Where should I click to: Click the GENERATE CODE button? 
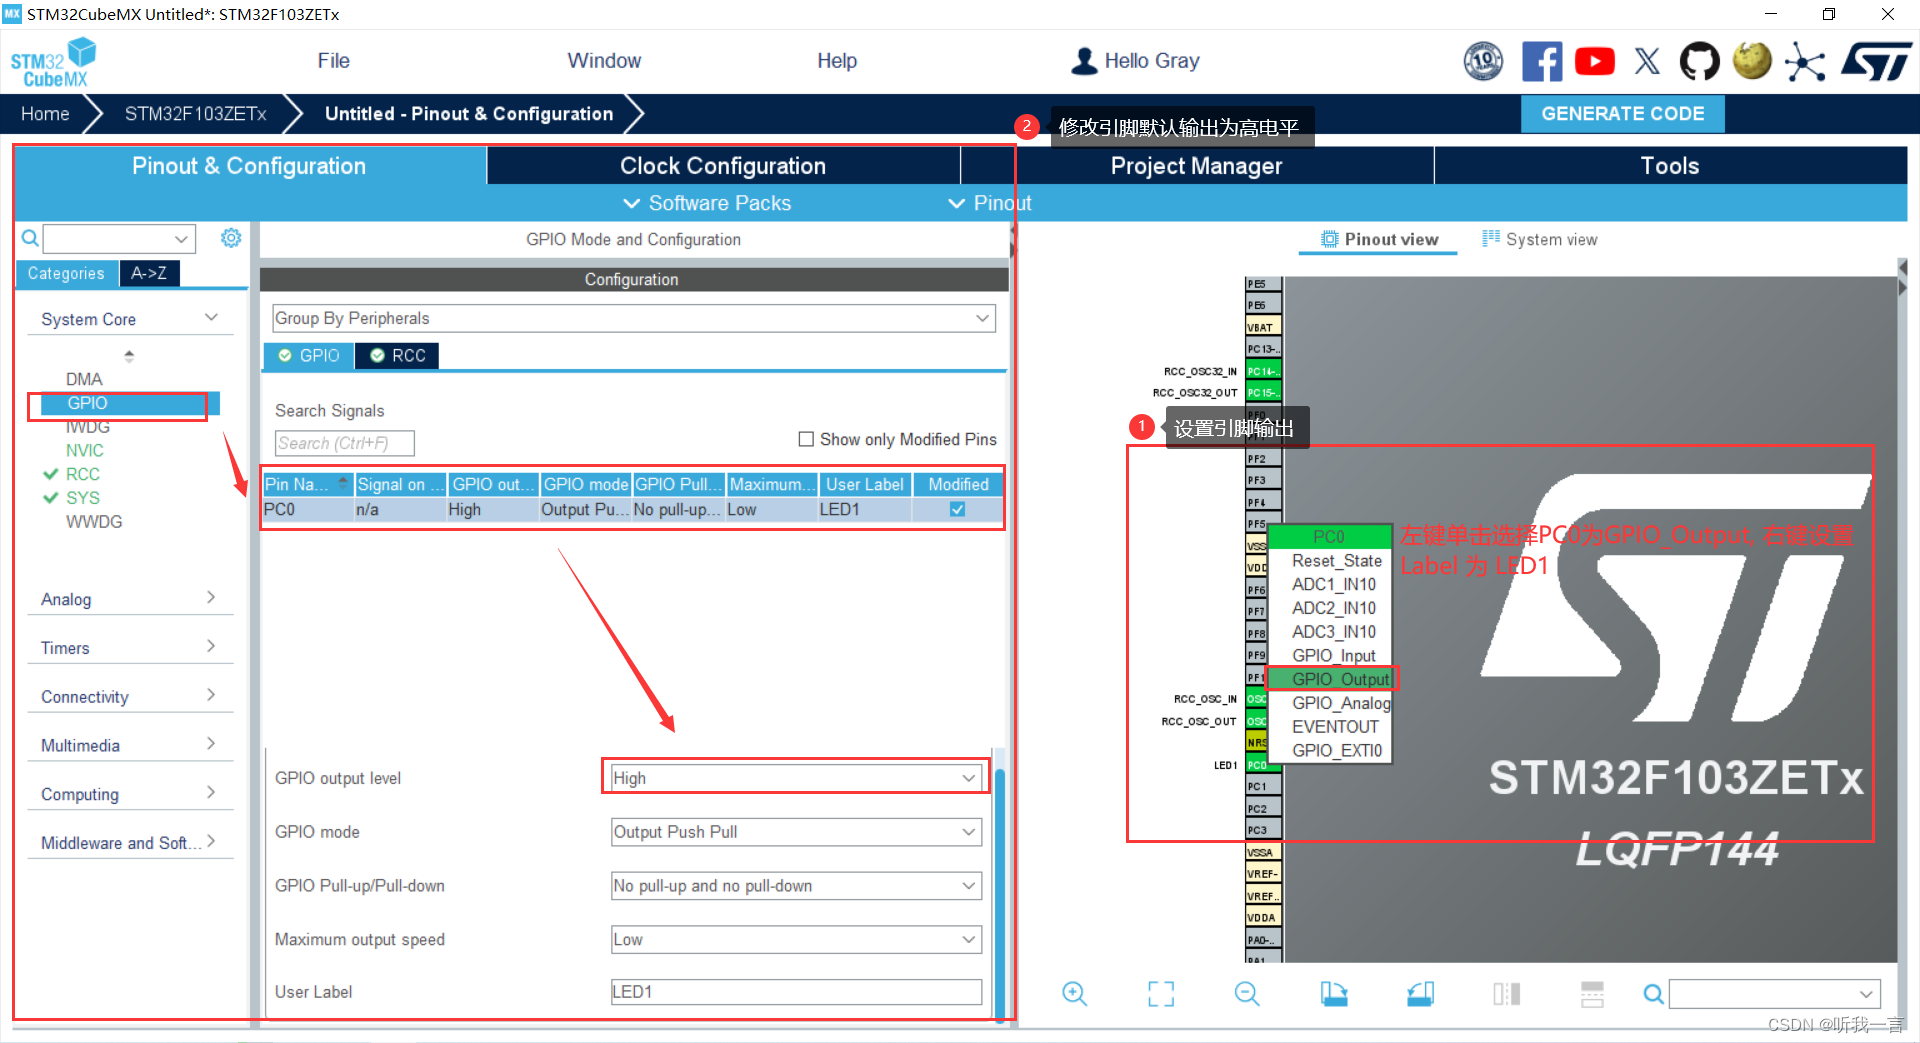point(1623,114)
